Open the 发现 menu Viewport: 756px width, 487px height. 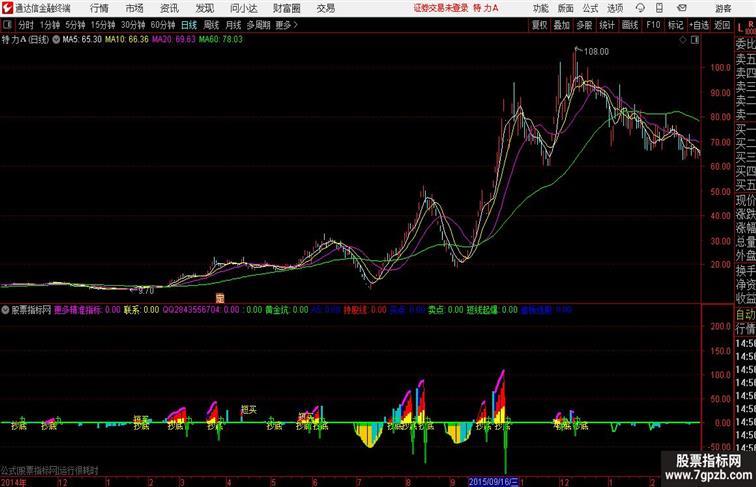204,8
